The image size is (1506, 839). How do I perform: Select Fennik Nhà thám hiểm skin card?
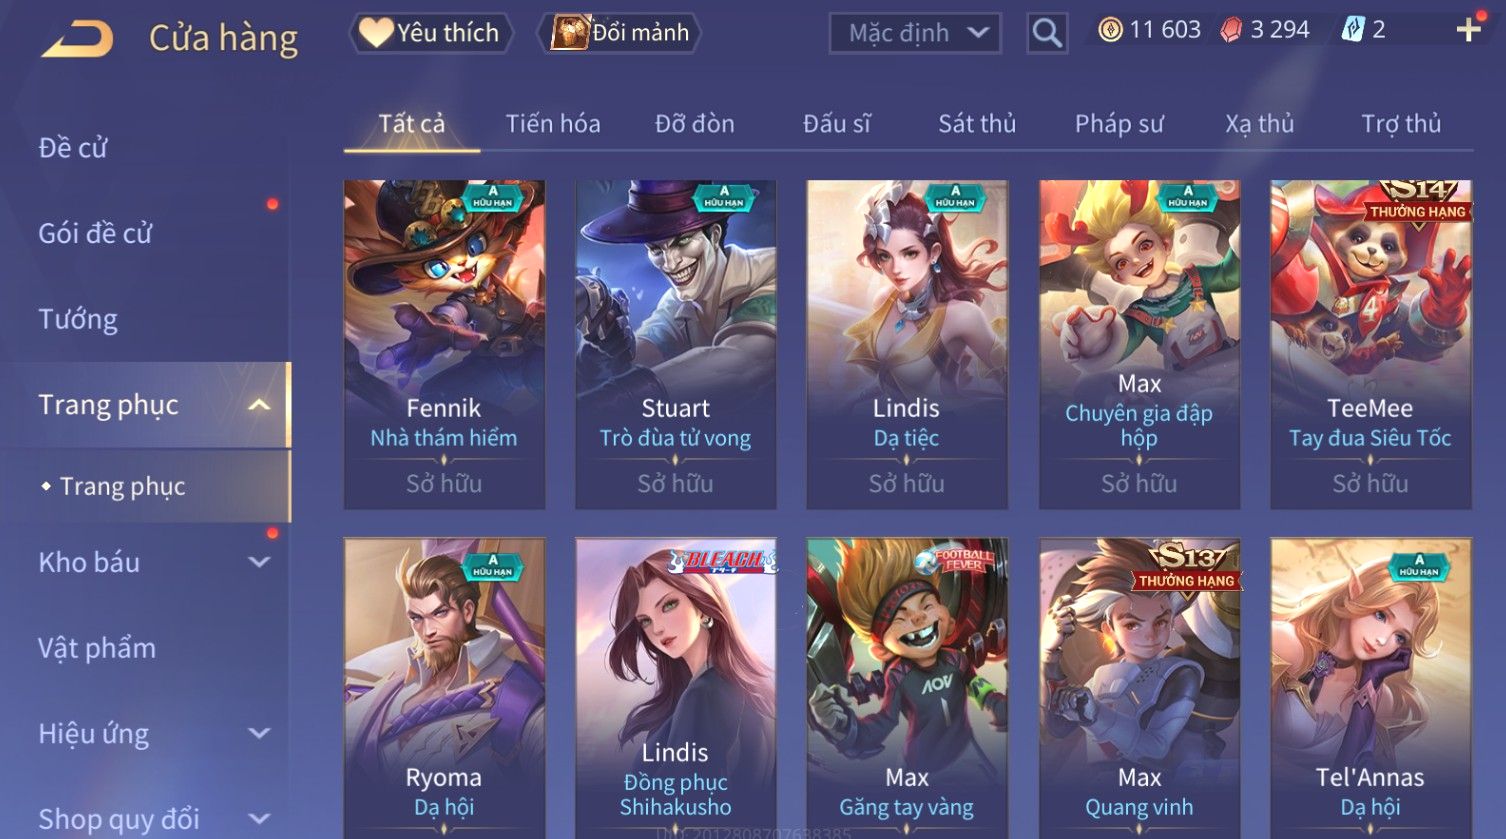tap(444, 344)
